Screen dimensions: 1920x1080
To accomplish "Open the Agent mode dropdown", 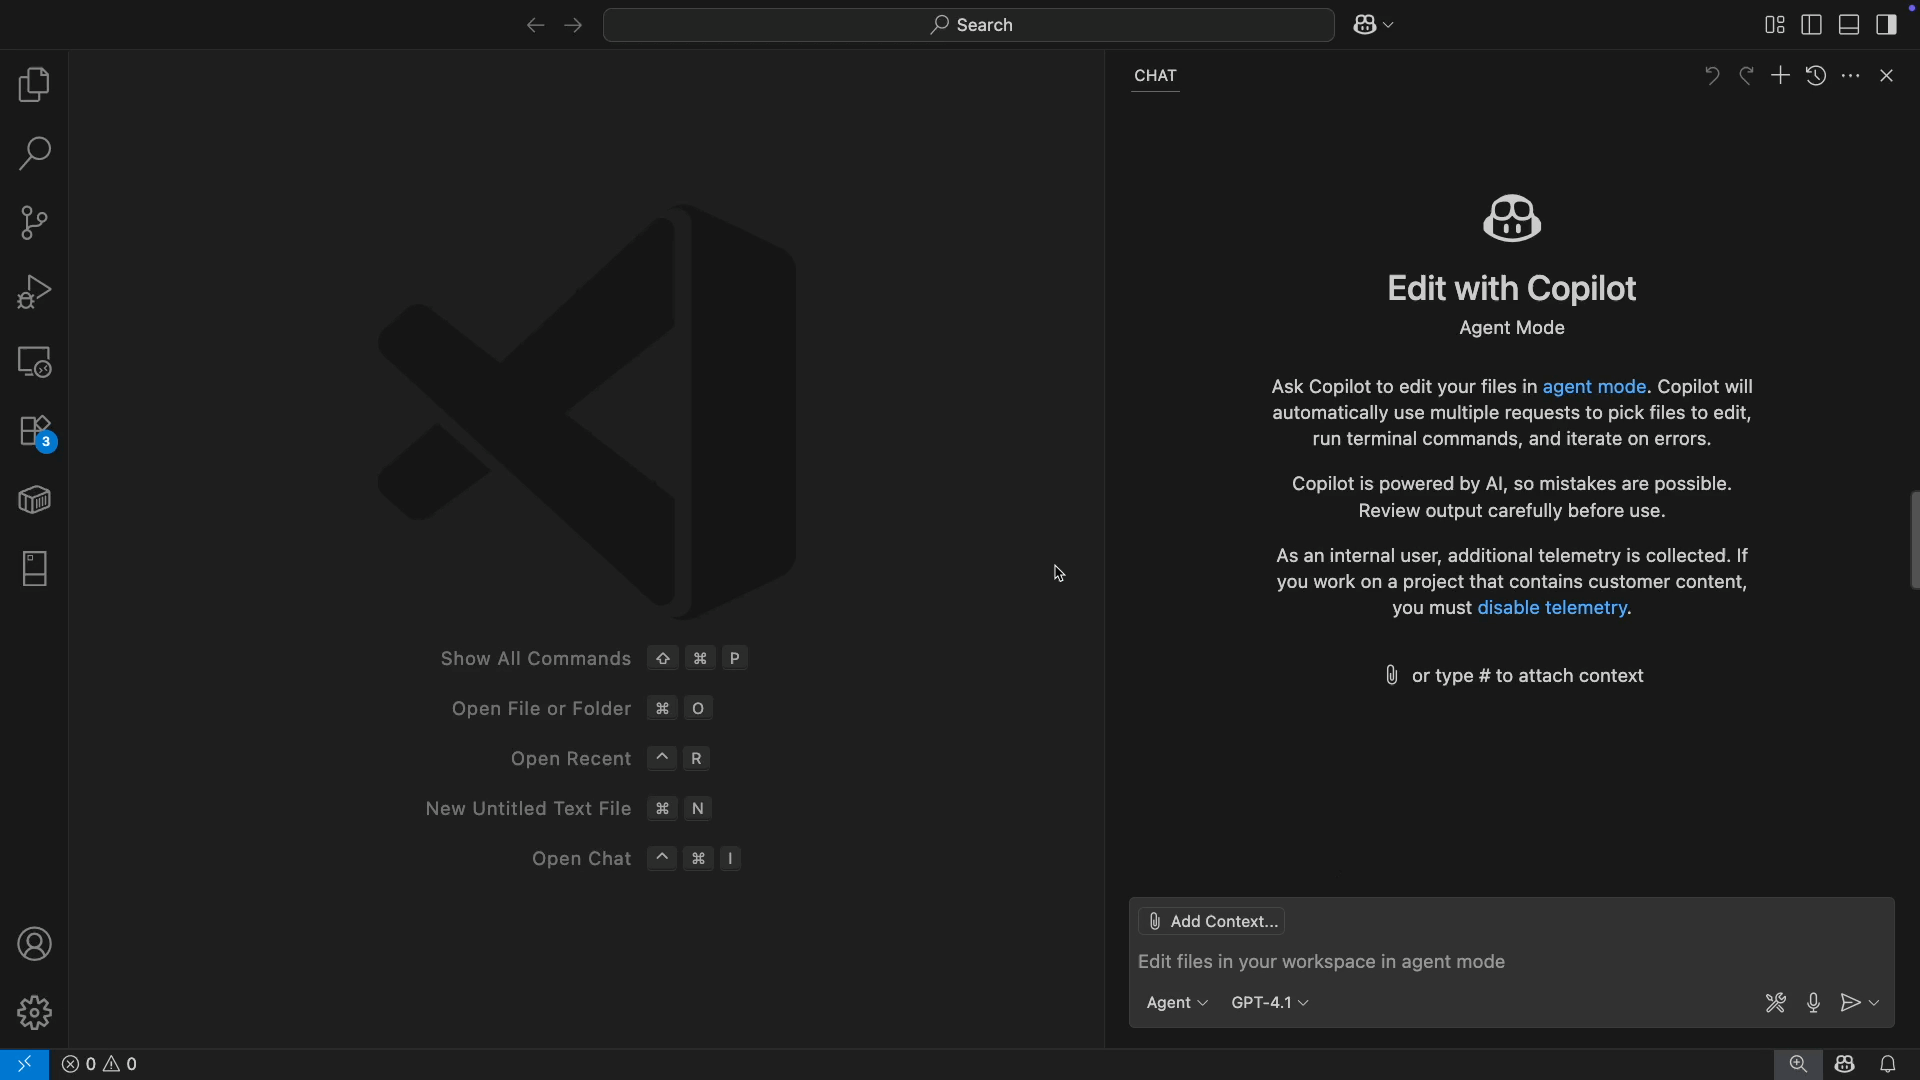I will click(1177, 1003).
